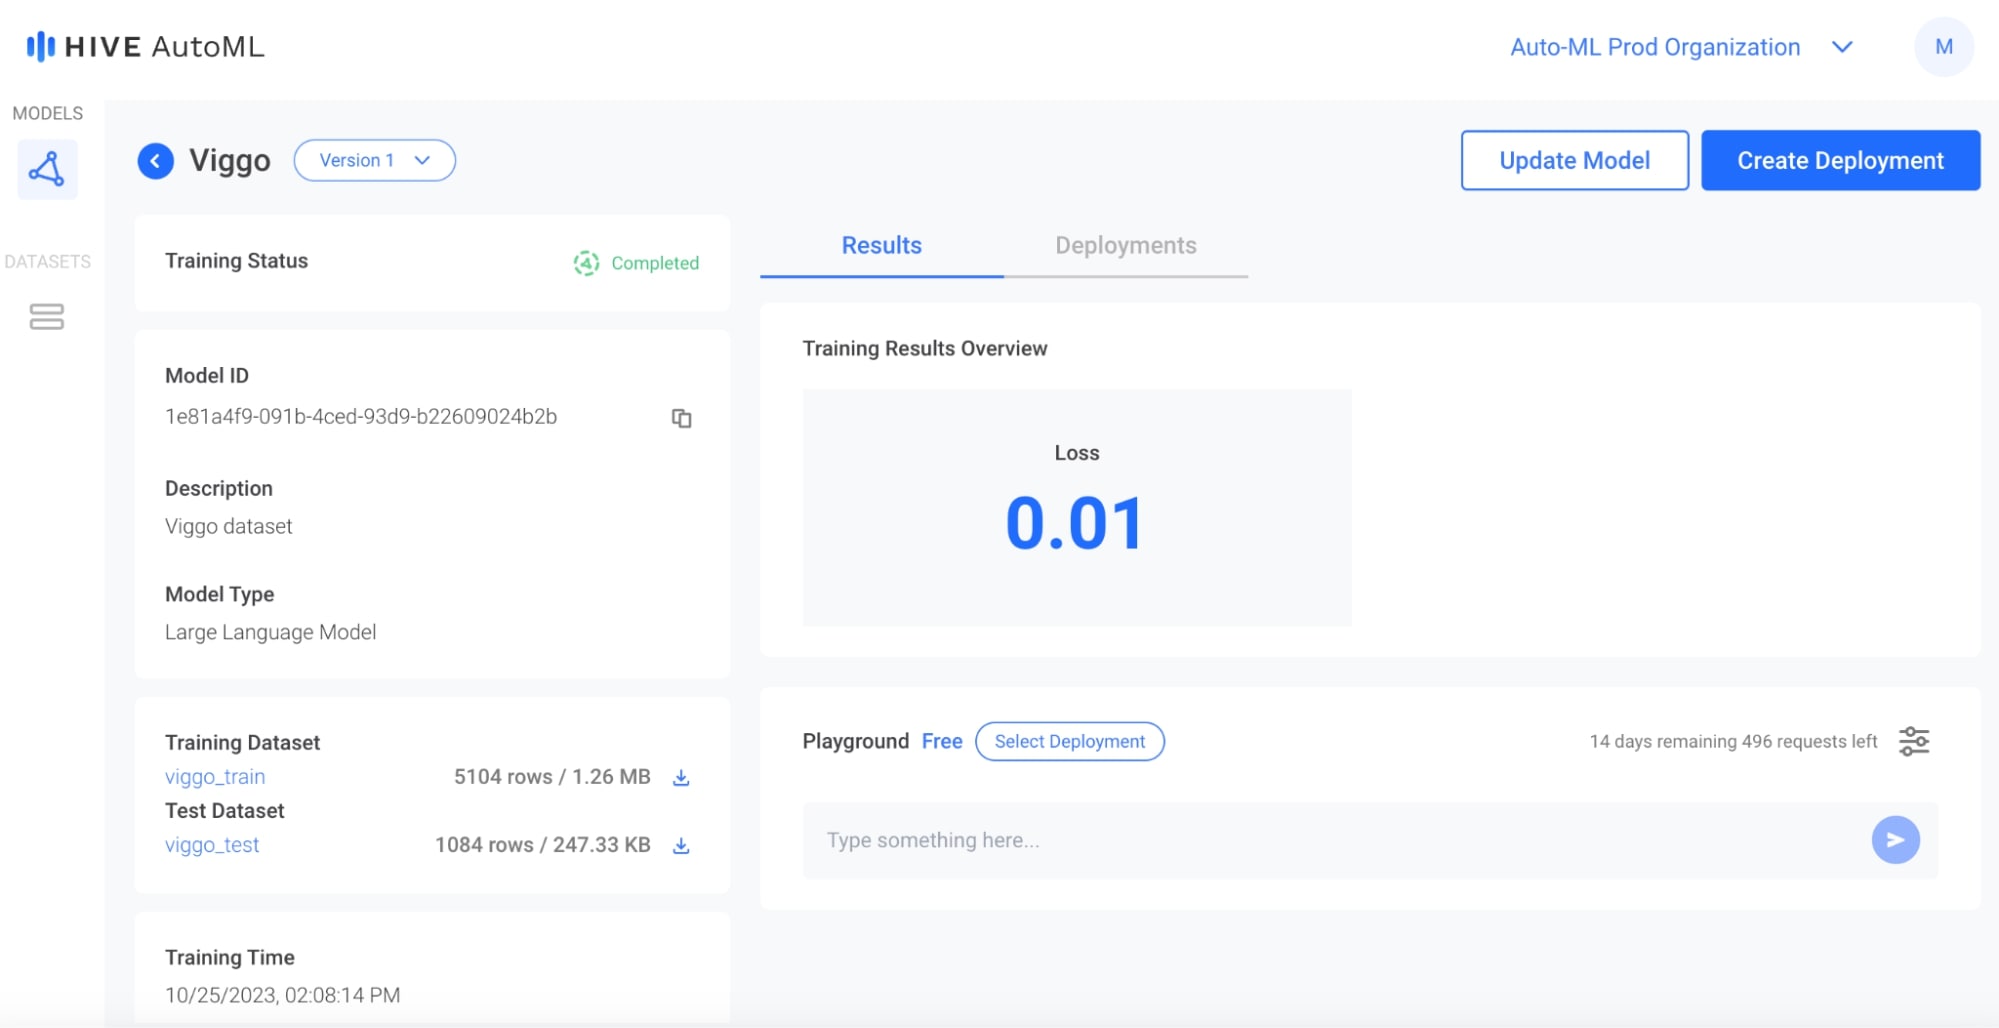The image size is (1999, 1028).
Task: Go back using the back arrow
Action: [x=155, y=160]
